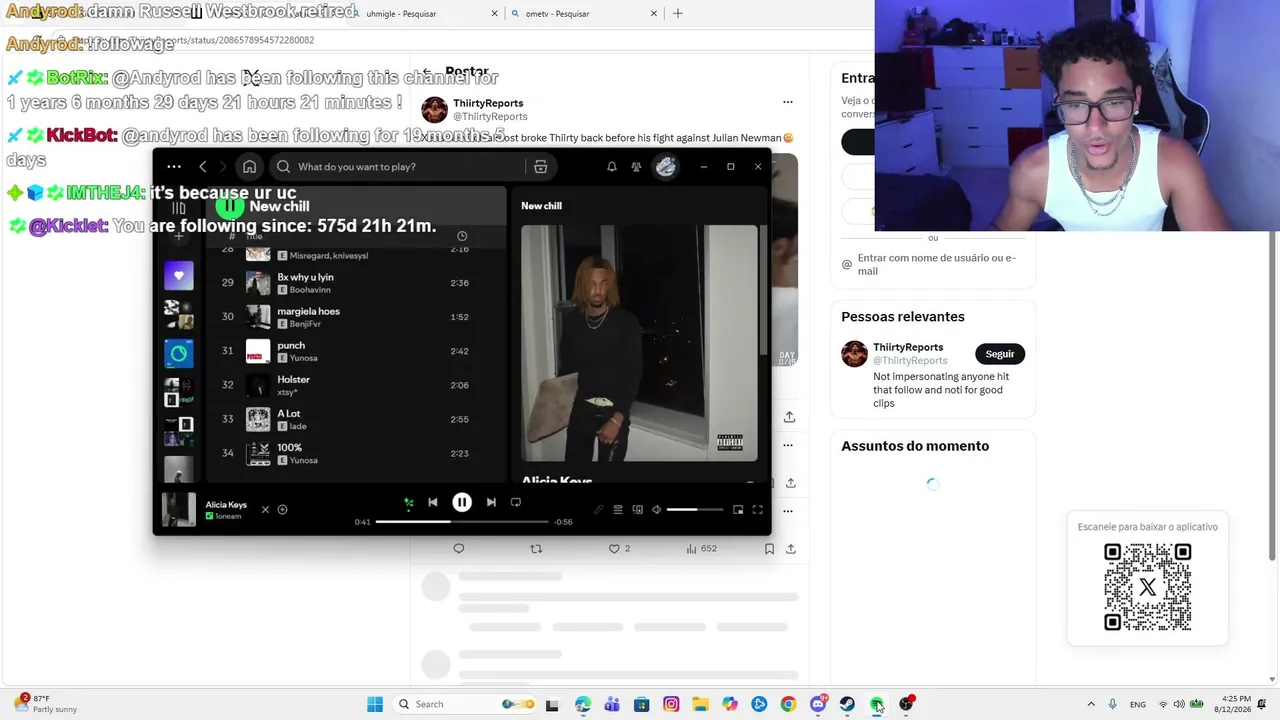The height and width of the screenshot is (720, 1280).
Task: Bookmark the X post
Action: pyautogui.click(x=768, y=549)
